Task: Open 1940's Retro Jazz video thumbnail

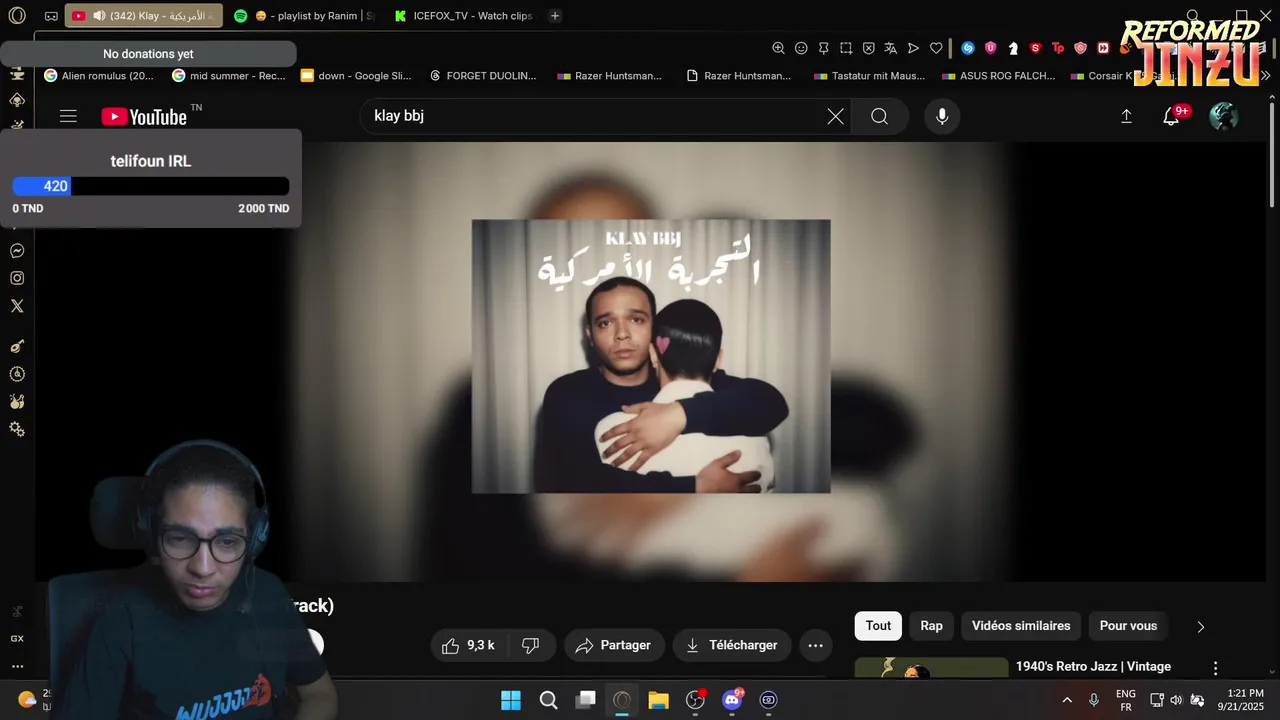Action: pos(931,667)
